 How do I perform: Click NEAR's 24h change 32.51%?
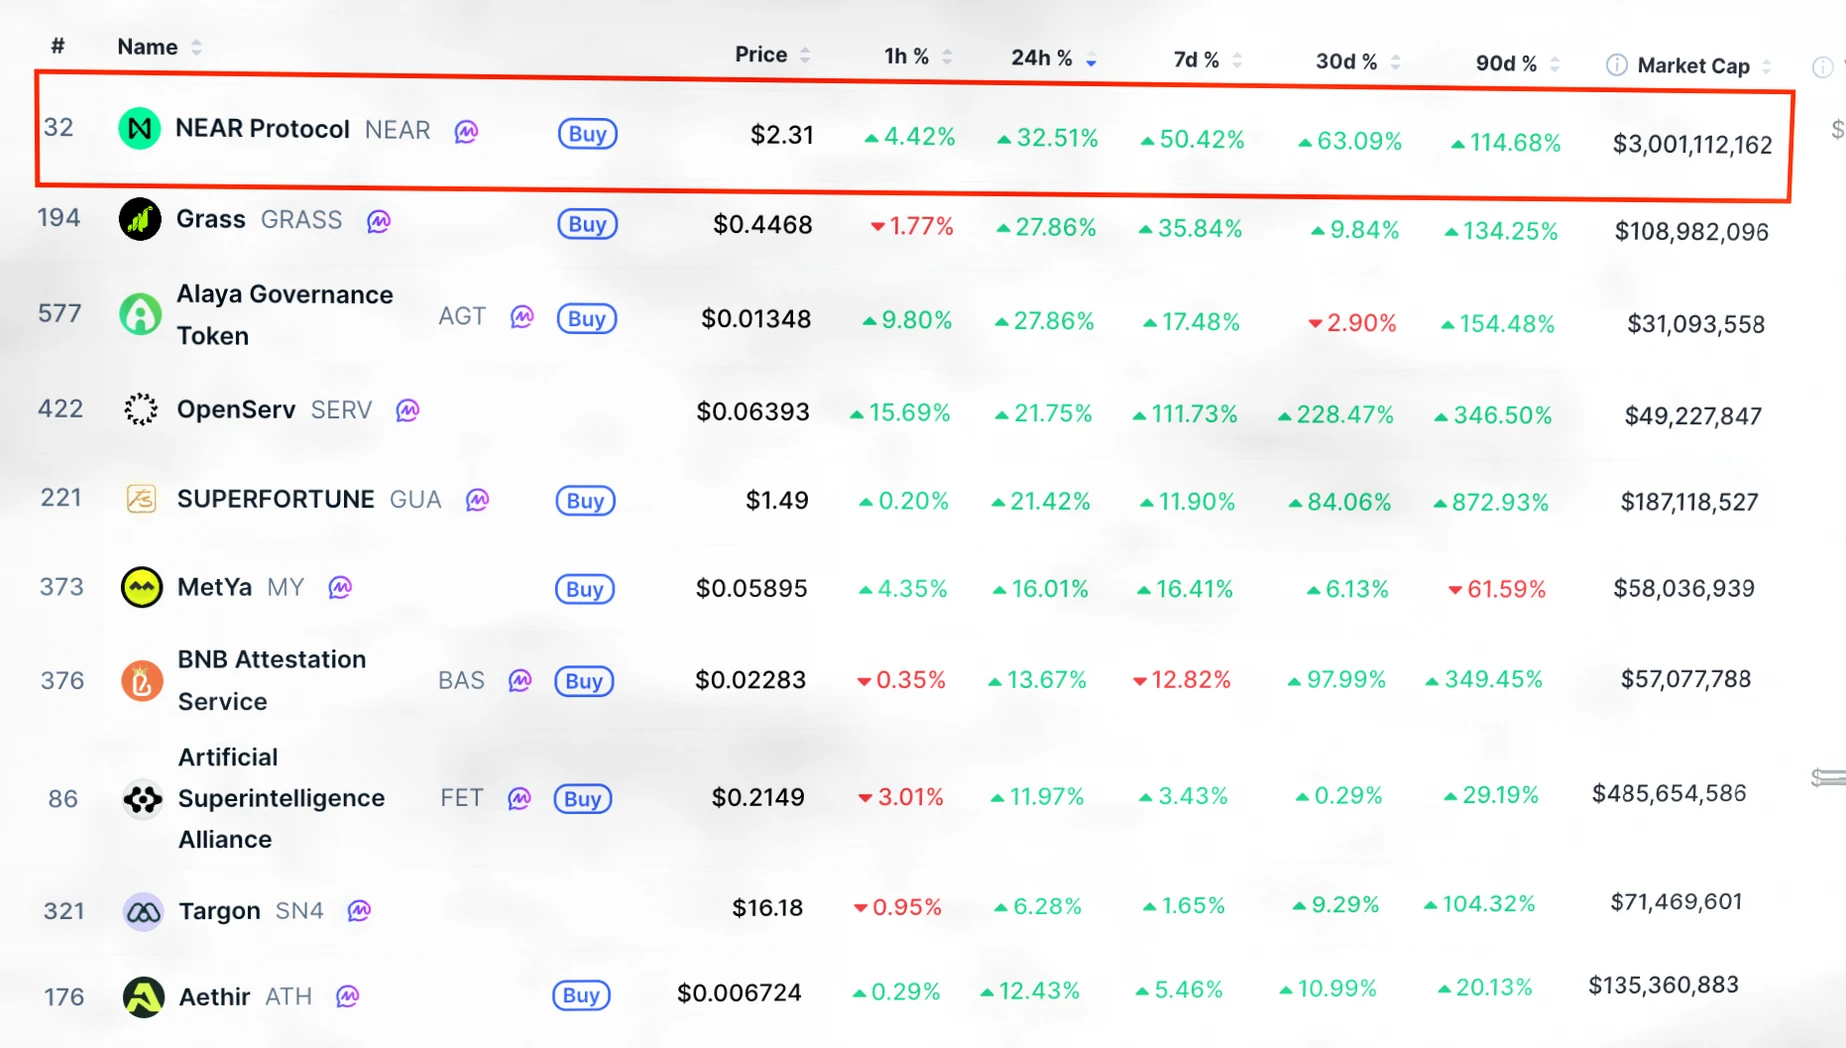point(1047,138)
